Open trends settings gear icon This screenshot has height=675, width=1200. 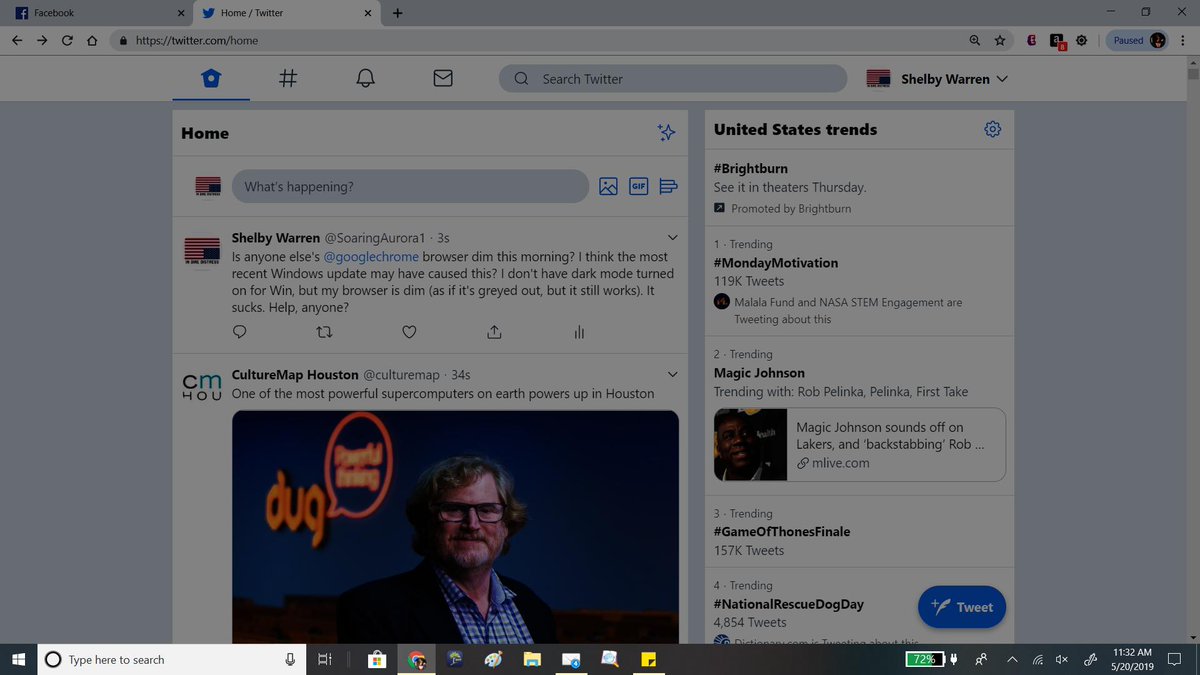click(992, 129)
